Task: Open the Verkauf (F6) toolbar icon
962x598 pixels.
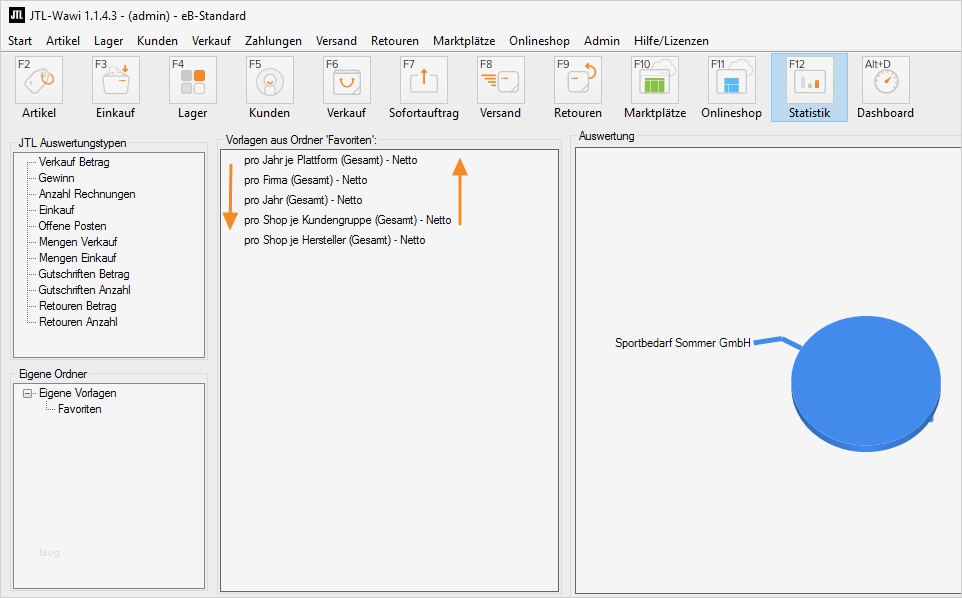Action: 347,80
